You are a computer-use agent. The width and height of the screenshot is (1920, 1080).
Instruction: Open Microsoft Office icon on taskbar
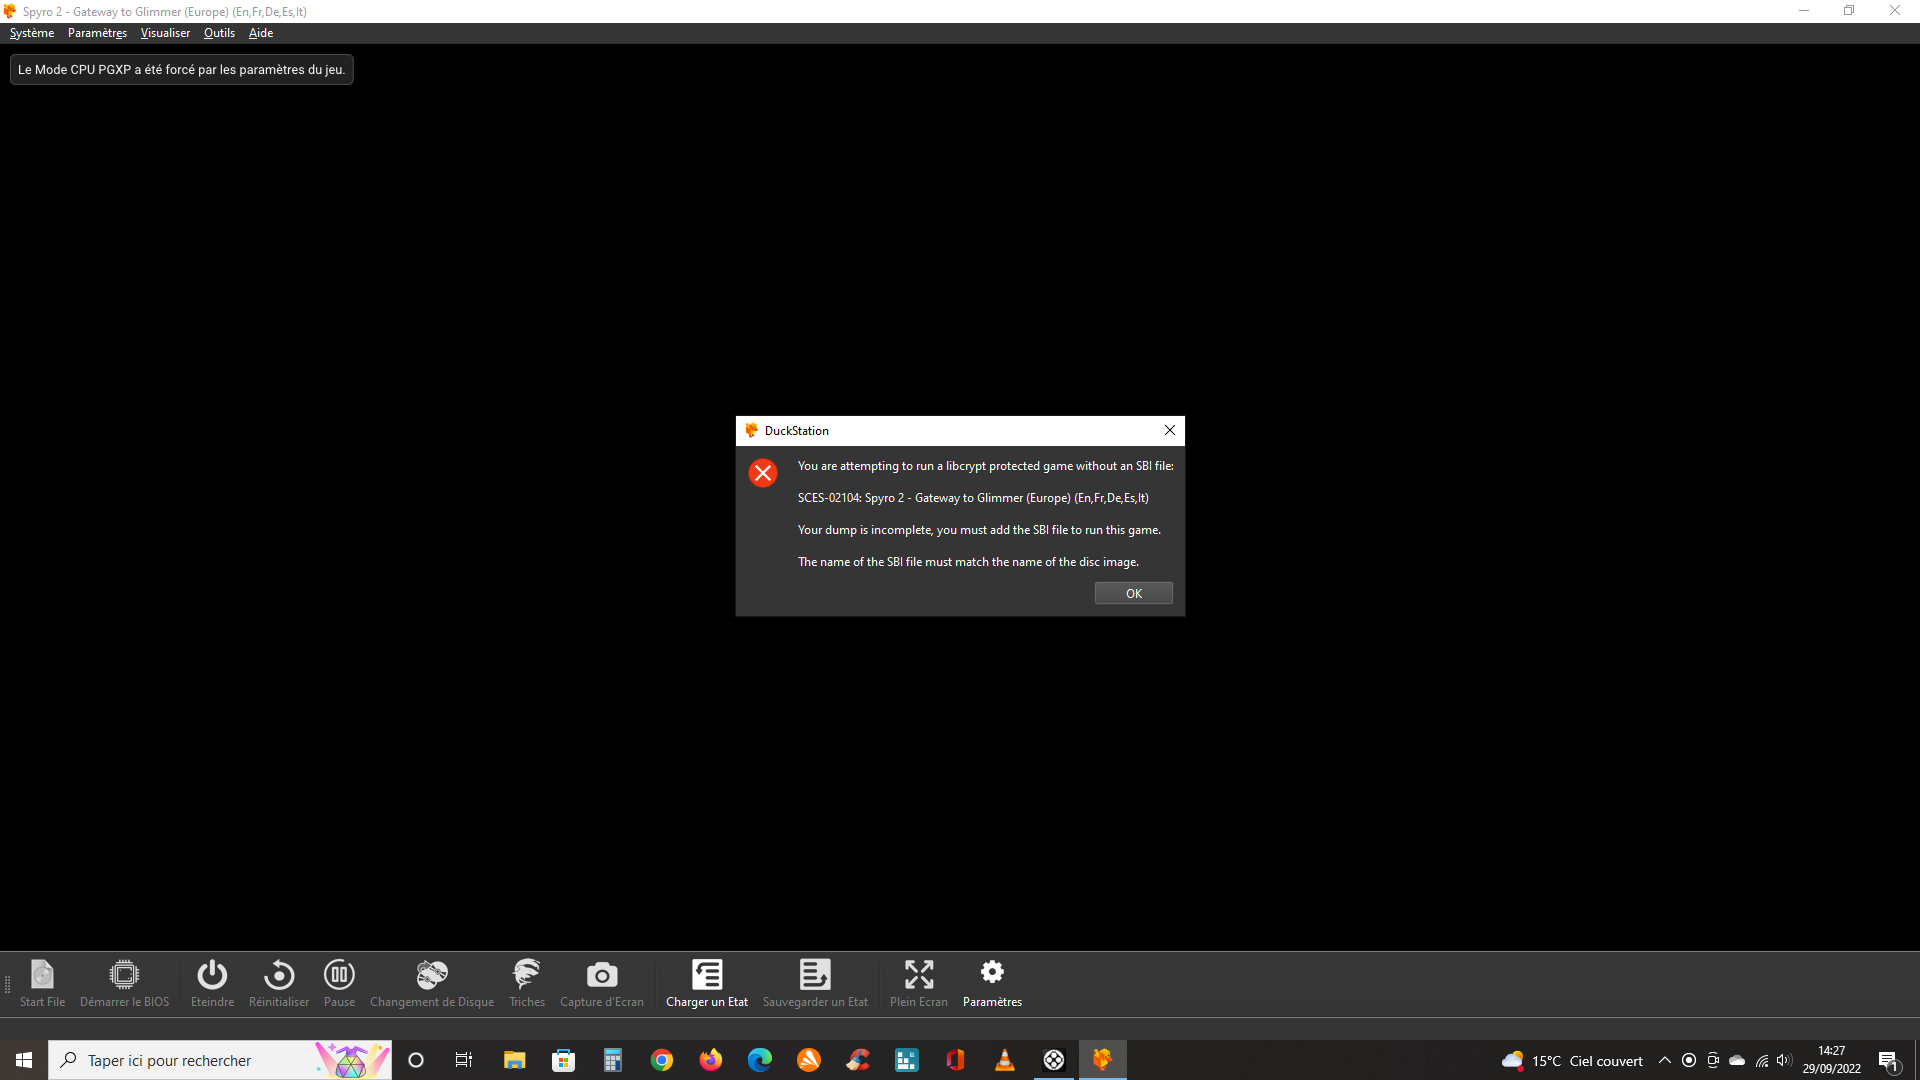pos(956,1060)
